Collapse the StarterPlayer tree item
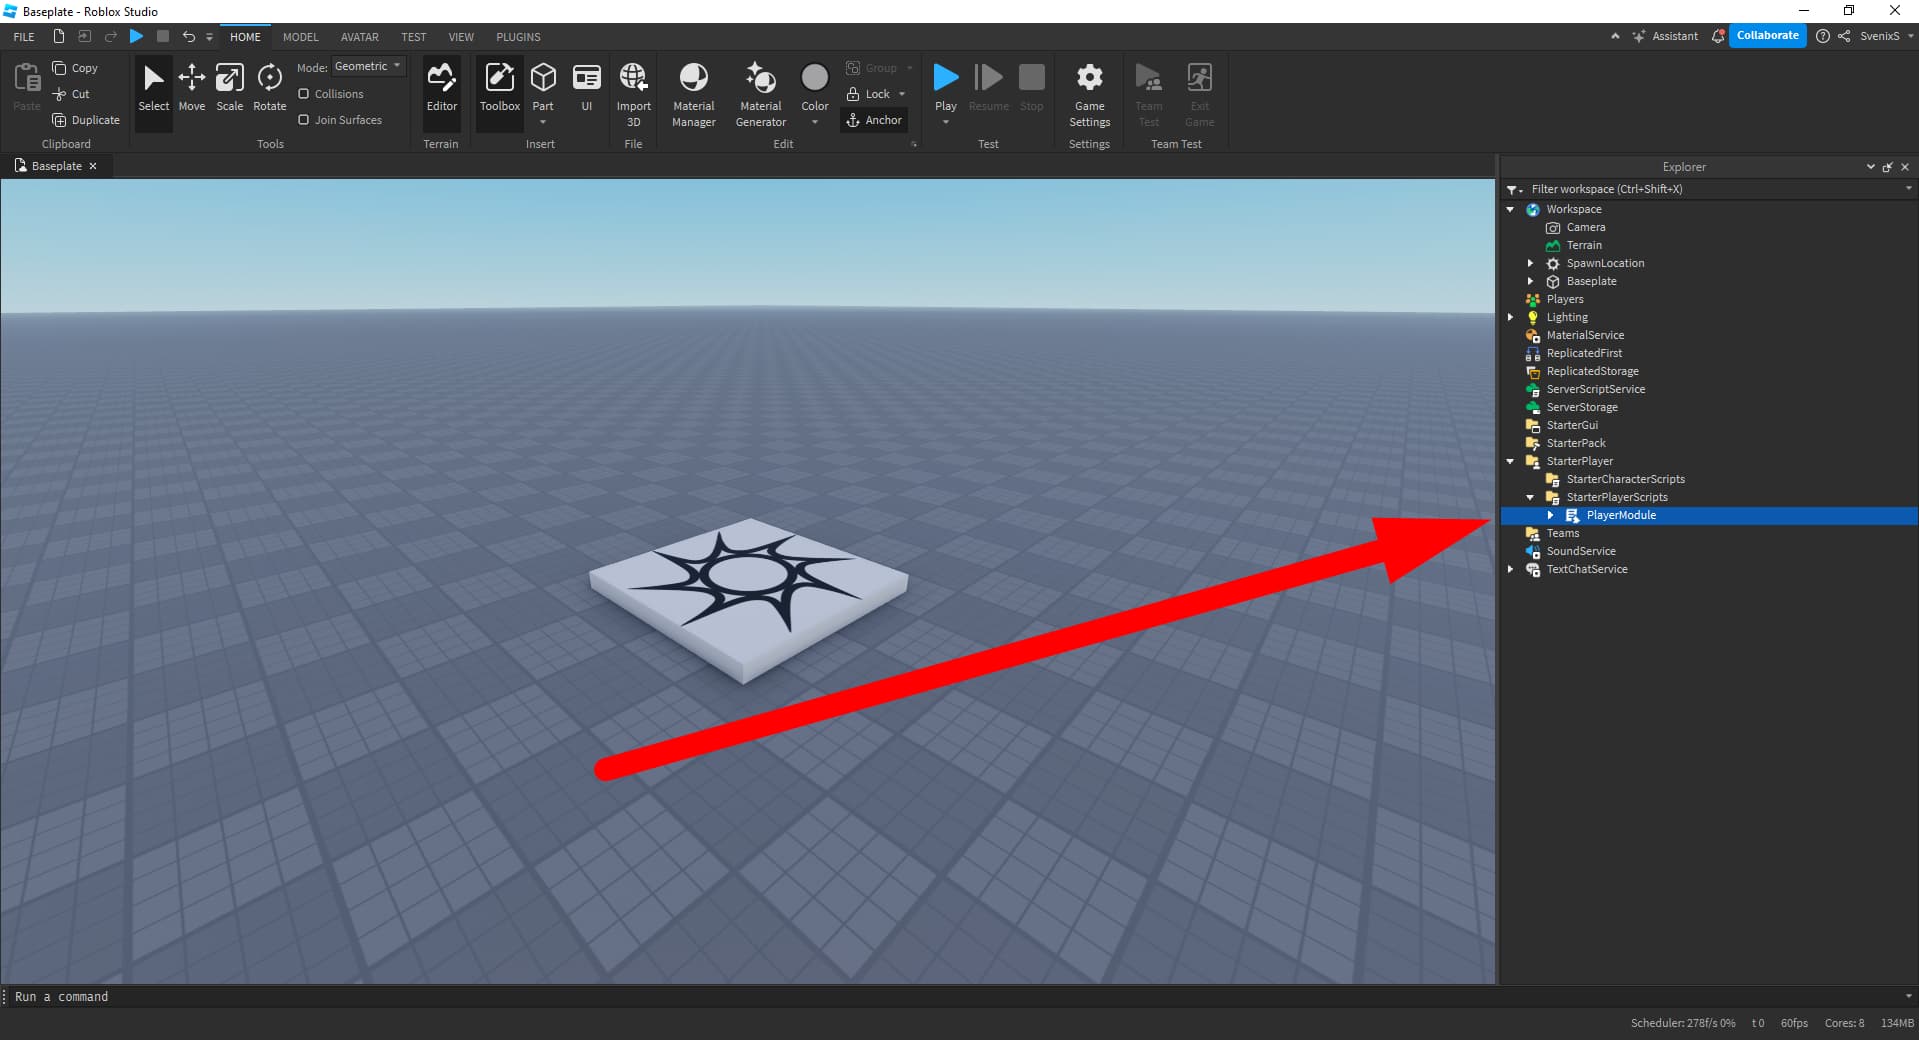This screenshot has width=1919, height=1040. [x=1510, y=461]
